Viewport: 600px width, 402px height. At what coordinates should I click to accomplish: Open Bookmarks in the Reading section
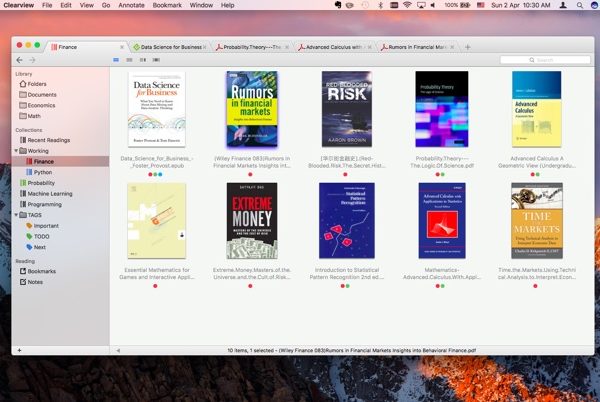41,271
